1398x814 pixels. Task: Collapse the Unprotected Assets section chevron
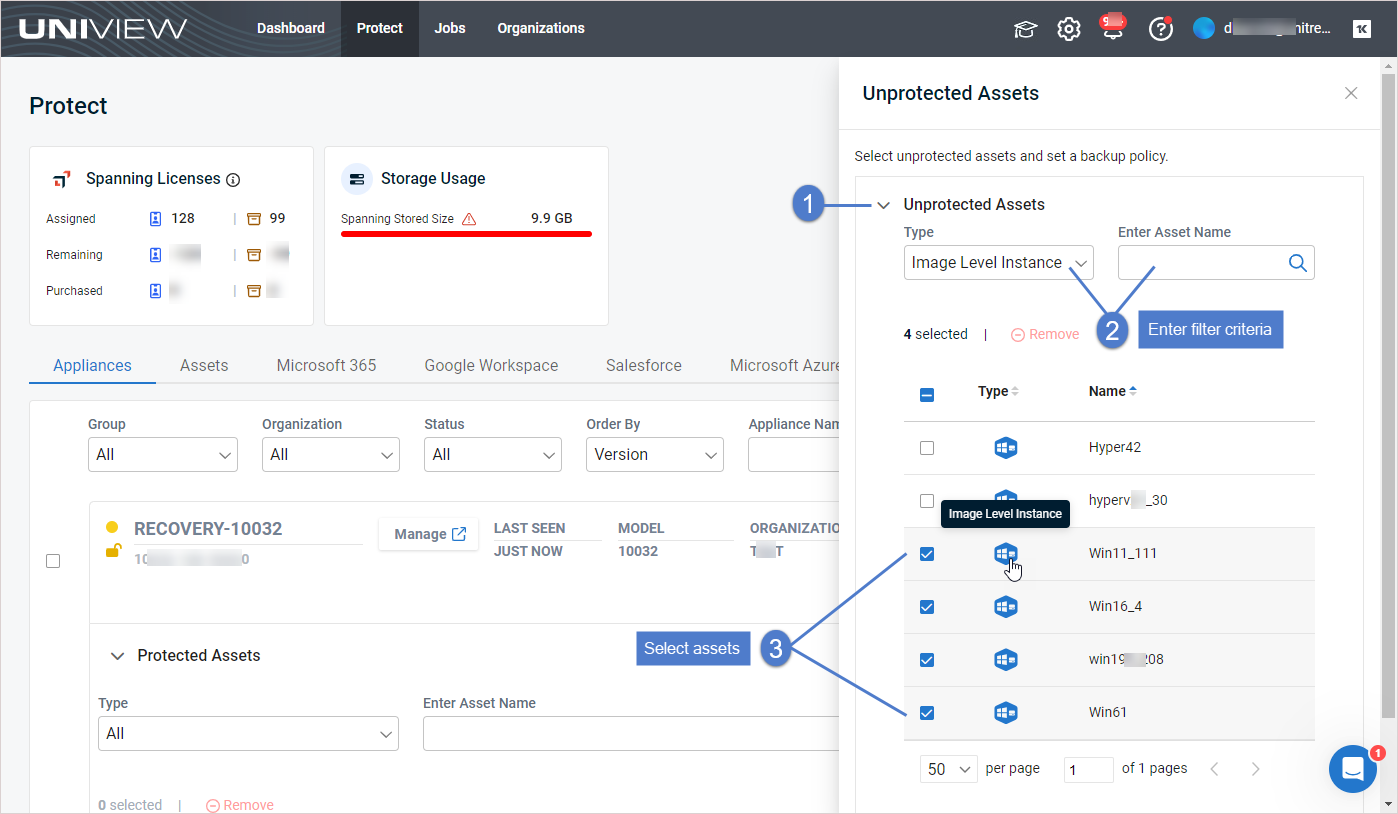[883, 204]
